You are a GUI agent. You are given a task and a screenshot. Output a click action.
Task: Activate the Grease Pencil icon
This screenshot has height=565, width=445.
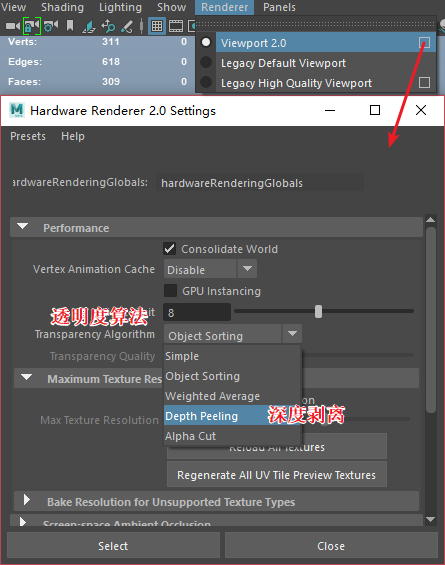pyautogui.click(x=127, y=26)
